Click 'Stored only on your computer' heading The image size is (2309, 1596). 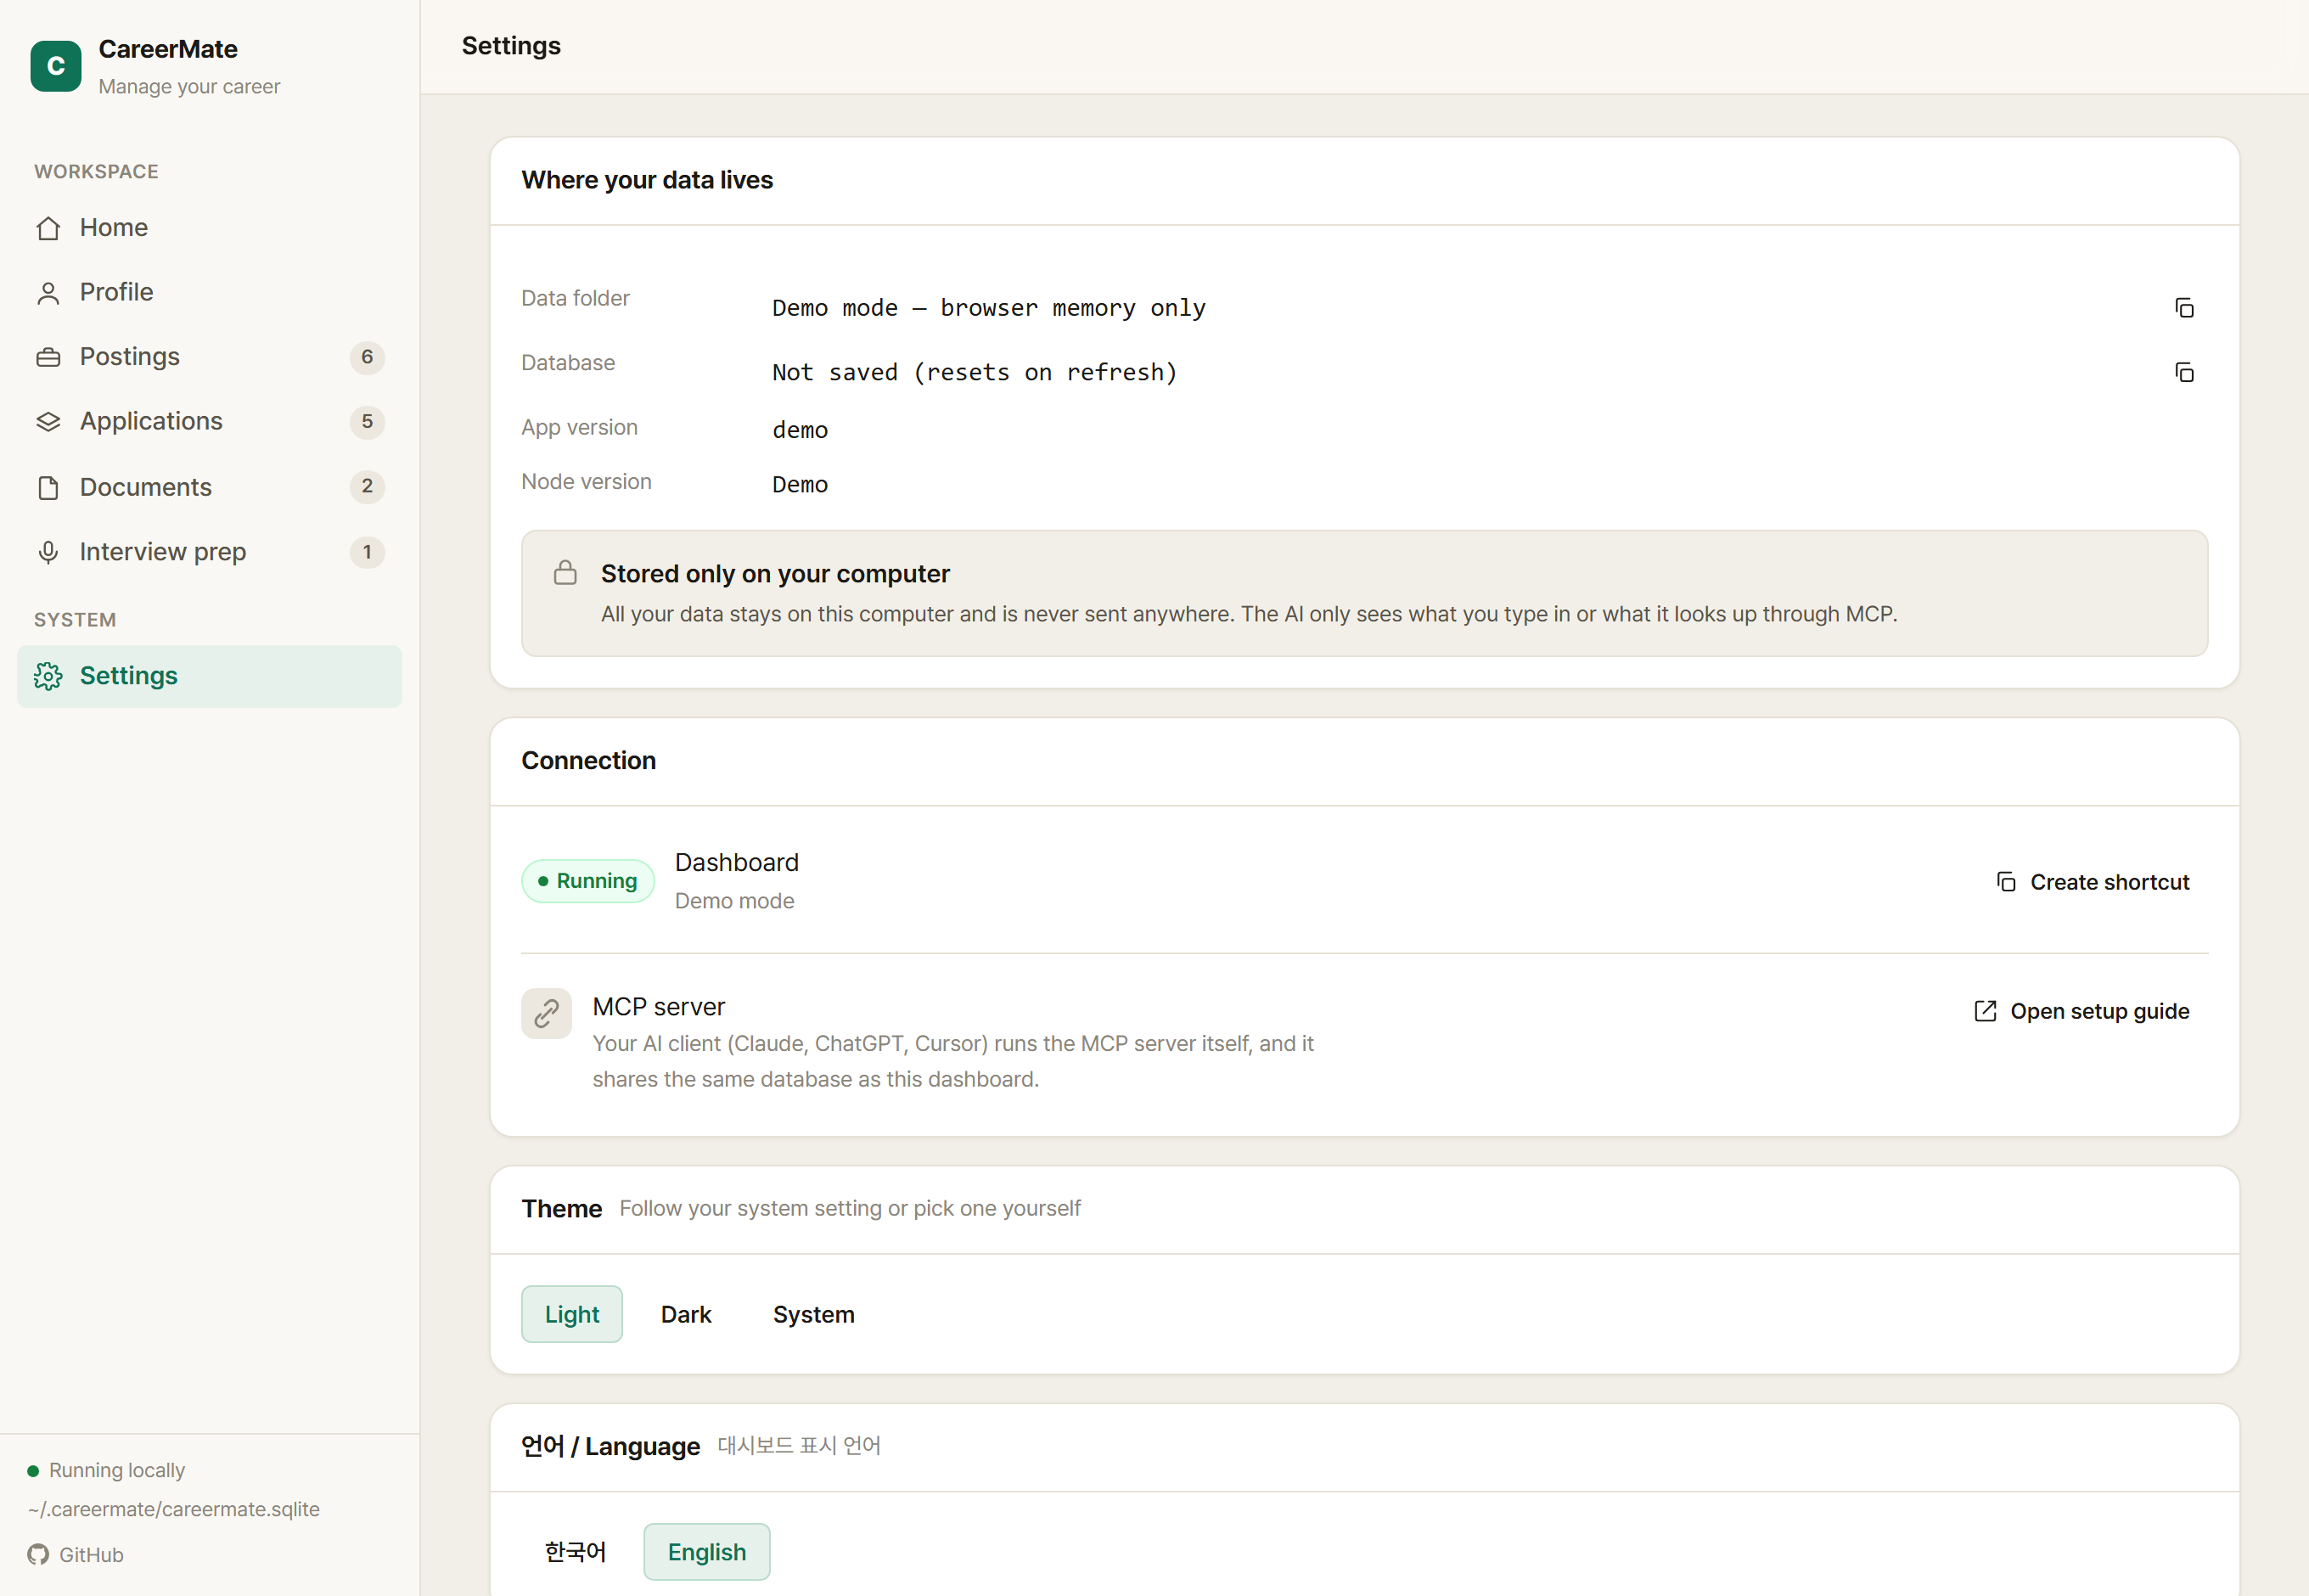[x=775, y=574]
